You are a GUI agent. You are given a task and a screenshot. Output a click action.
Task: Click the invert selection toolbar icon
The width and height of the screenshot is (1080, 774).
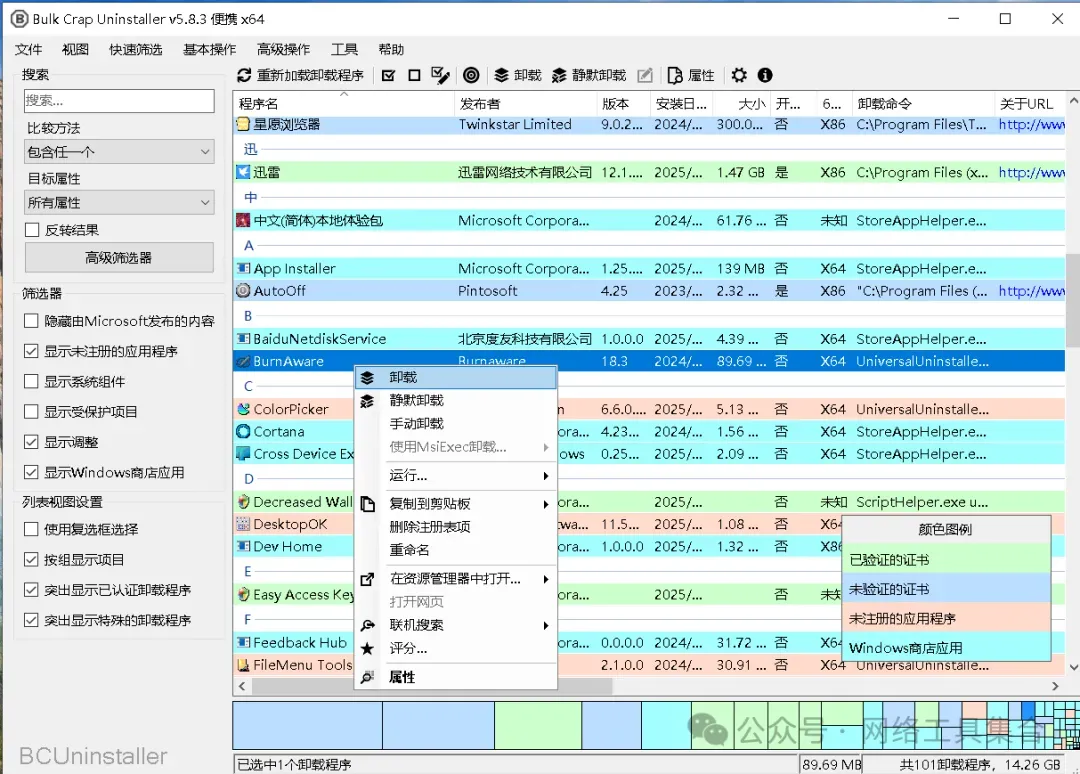440,75
